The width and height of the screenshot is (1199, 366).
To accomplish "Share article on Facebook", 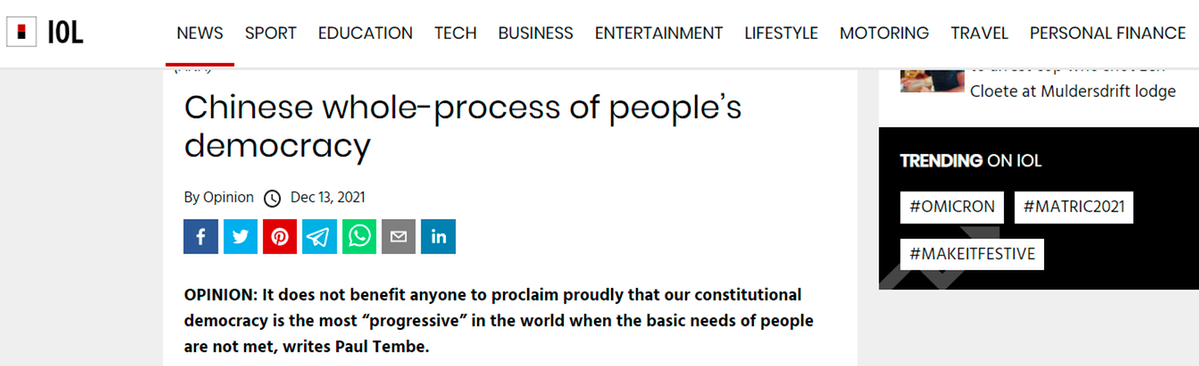I will (200, 236).
